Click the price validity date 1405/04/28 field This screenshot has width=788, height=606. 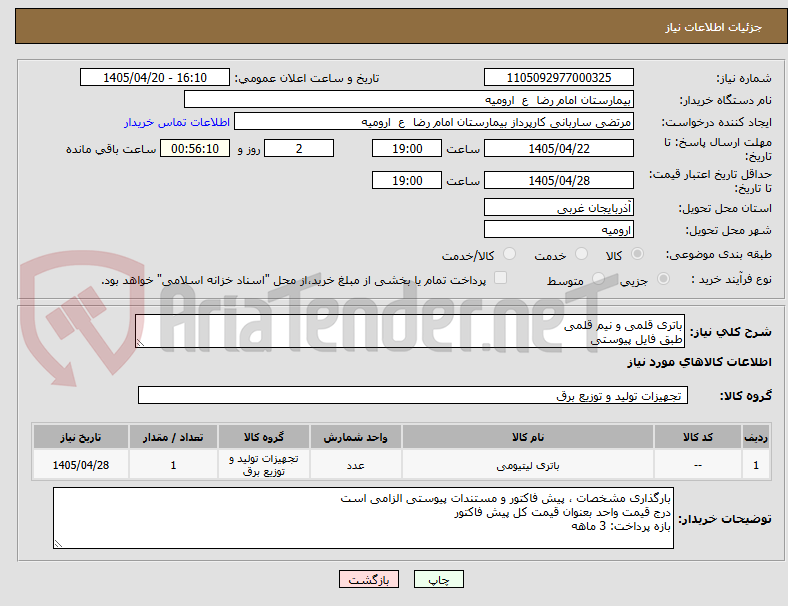(x=559, y=180)
